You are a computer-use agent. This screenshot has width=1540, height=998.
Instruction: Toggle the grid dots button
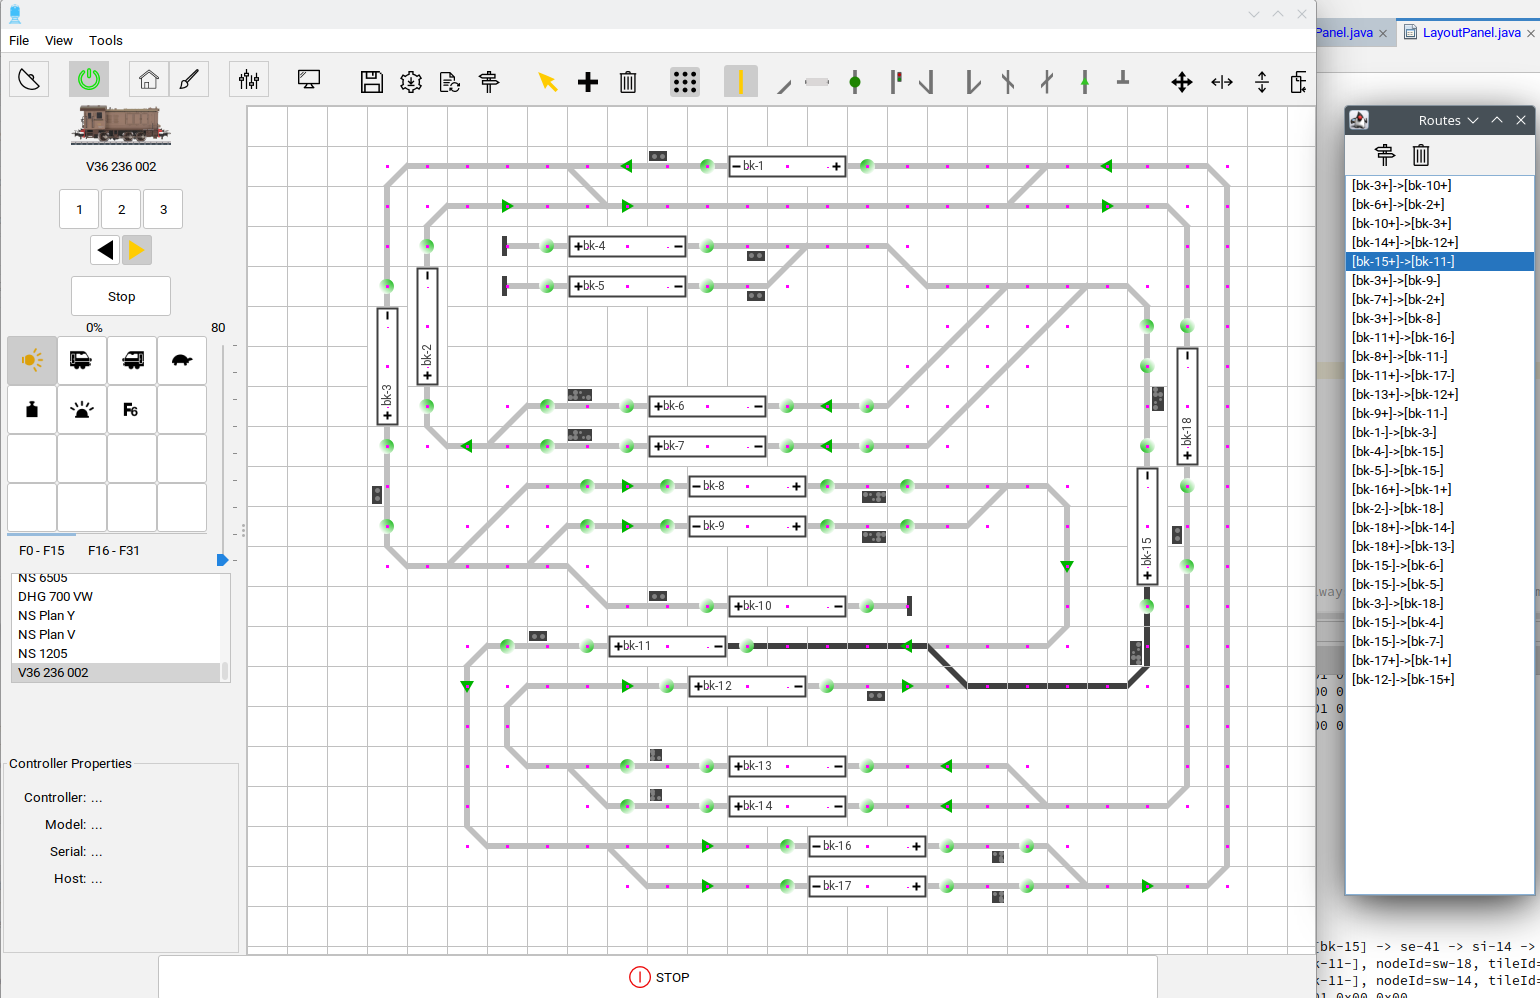click(685, 82)
